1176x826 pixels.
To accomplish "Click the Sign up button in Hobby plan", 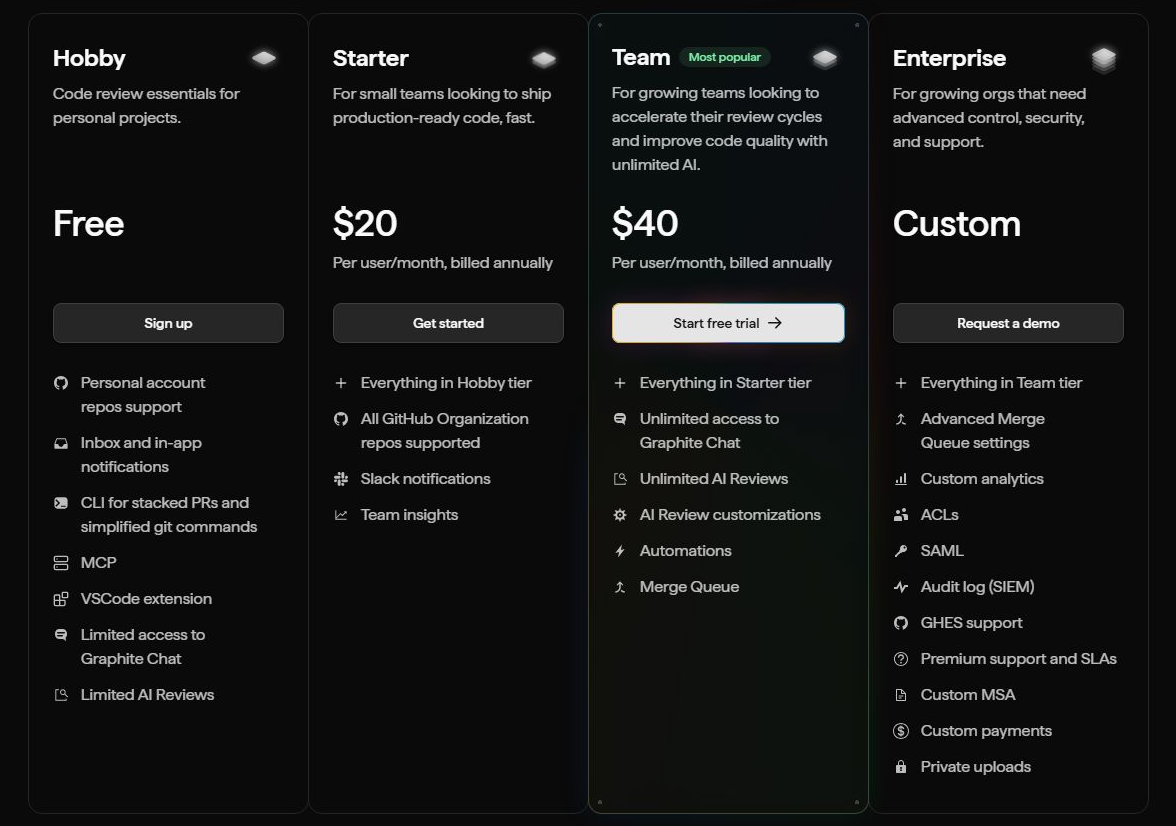I will tap(168, 323).
